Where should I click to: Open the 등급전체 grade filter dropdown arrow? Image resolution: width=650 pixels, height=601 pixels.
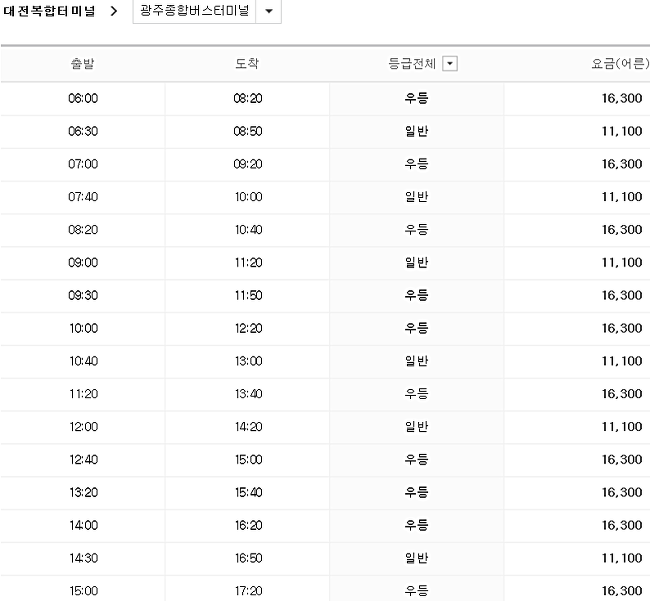(450, 64)
